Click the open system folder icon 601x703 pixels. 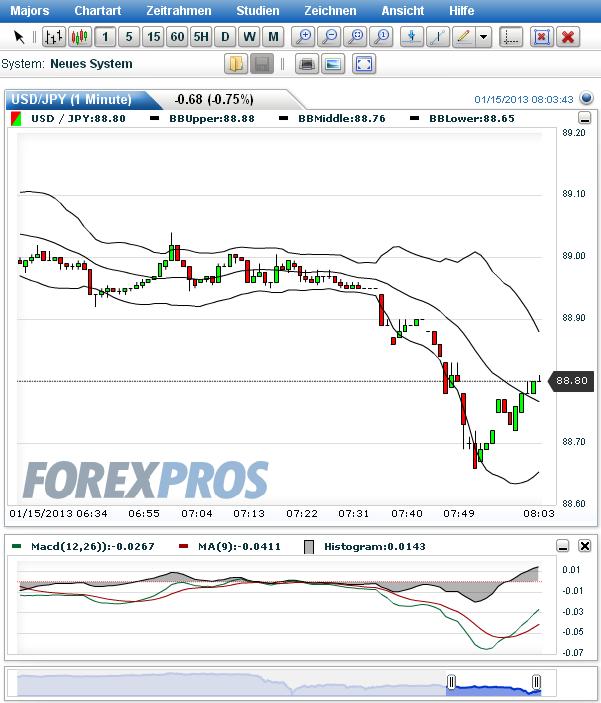236,64
